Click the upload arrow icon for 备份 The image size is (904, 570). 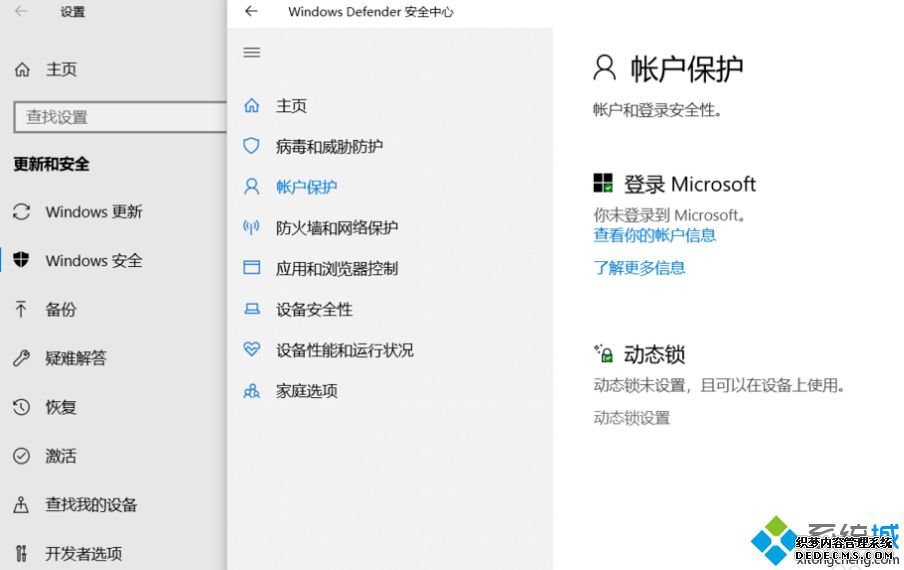[21, 309]
